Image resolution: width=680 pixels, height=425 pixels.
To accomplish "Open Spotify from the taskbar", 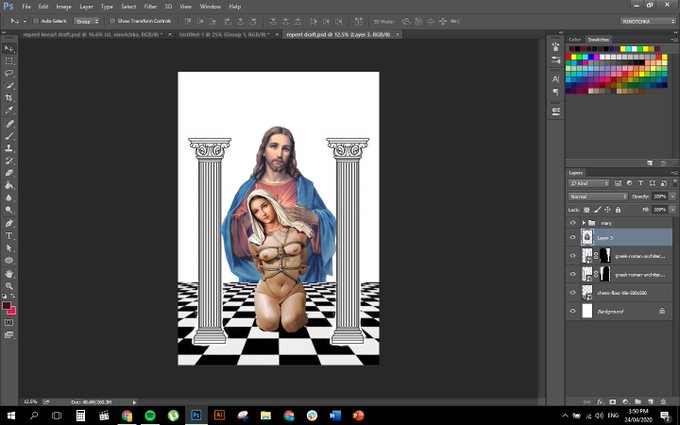I will click(150, 415).
